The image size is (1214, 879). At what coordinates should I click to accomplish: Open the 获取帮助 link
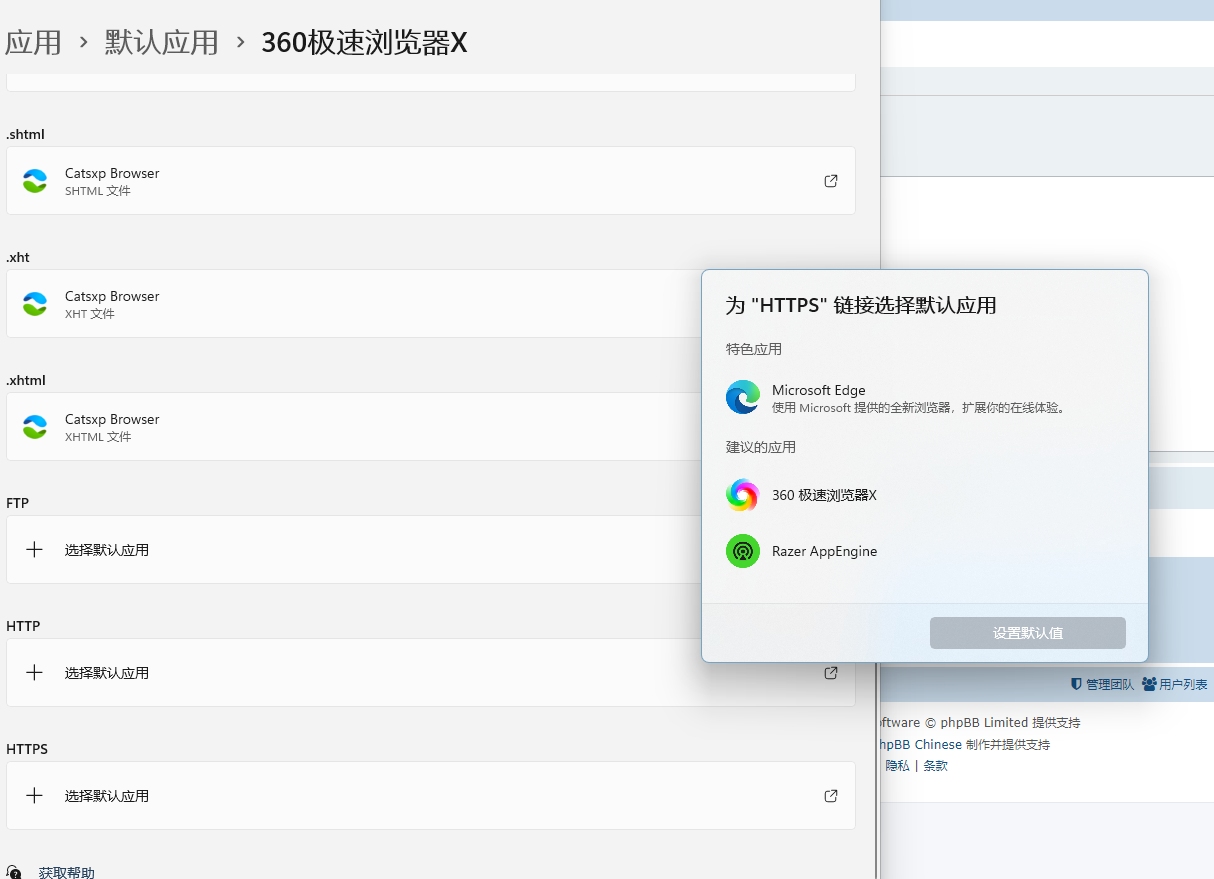click(x=67, y=873)
